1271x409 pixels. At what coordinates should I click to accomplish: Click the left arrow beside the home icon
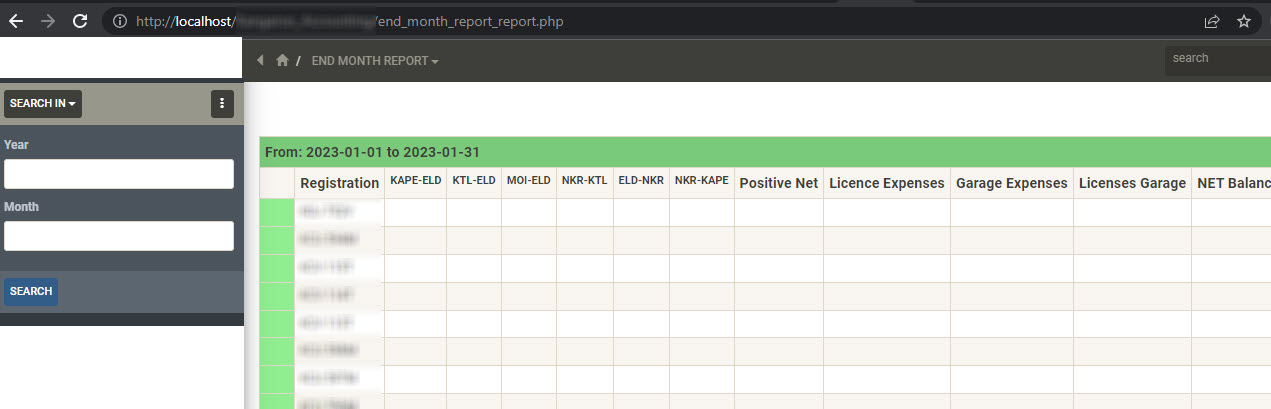point(261,61)
